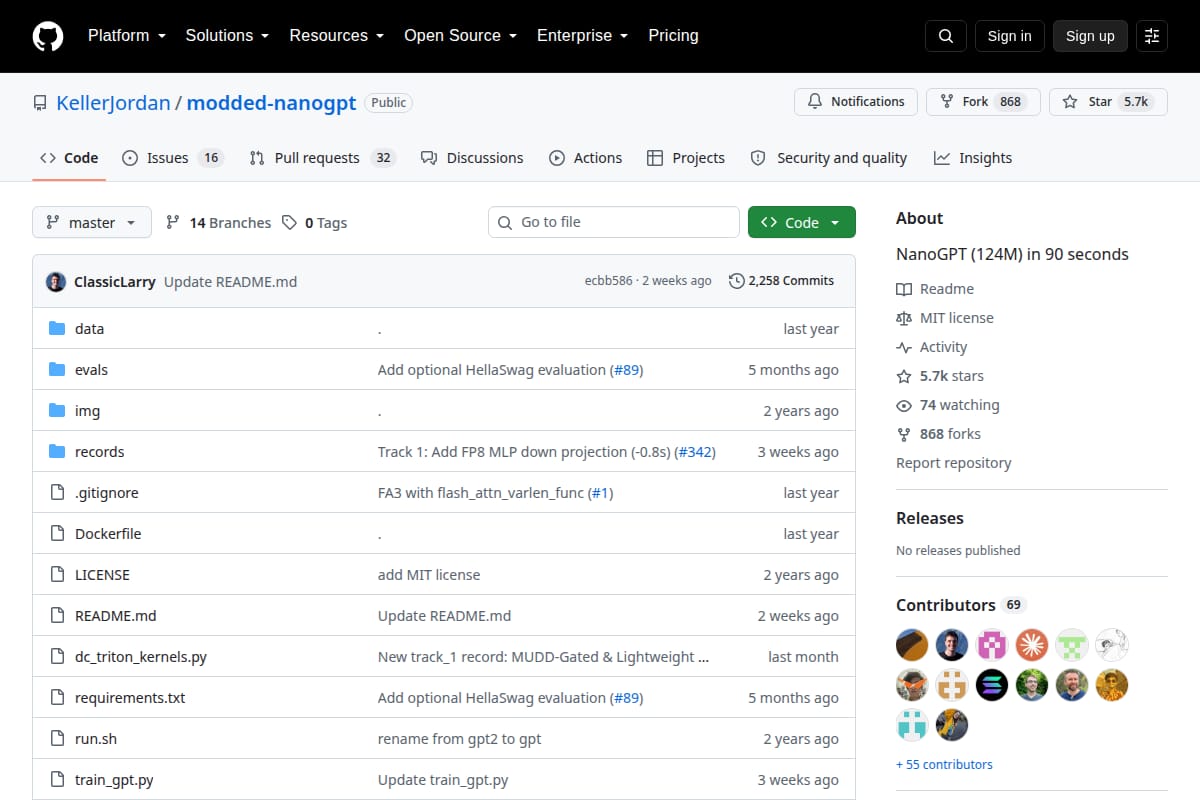Switch to the Projects tab
Screen dimensions: 1200x800
click(686, 158)
